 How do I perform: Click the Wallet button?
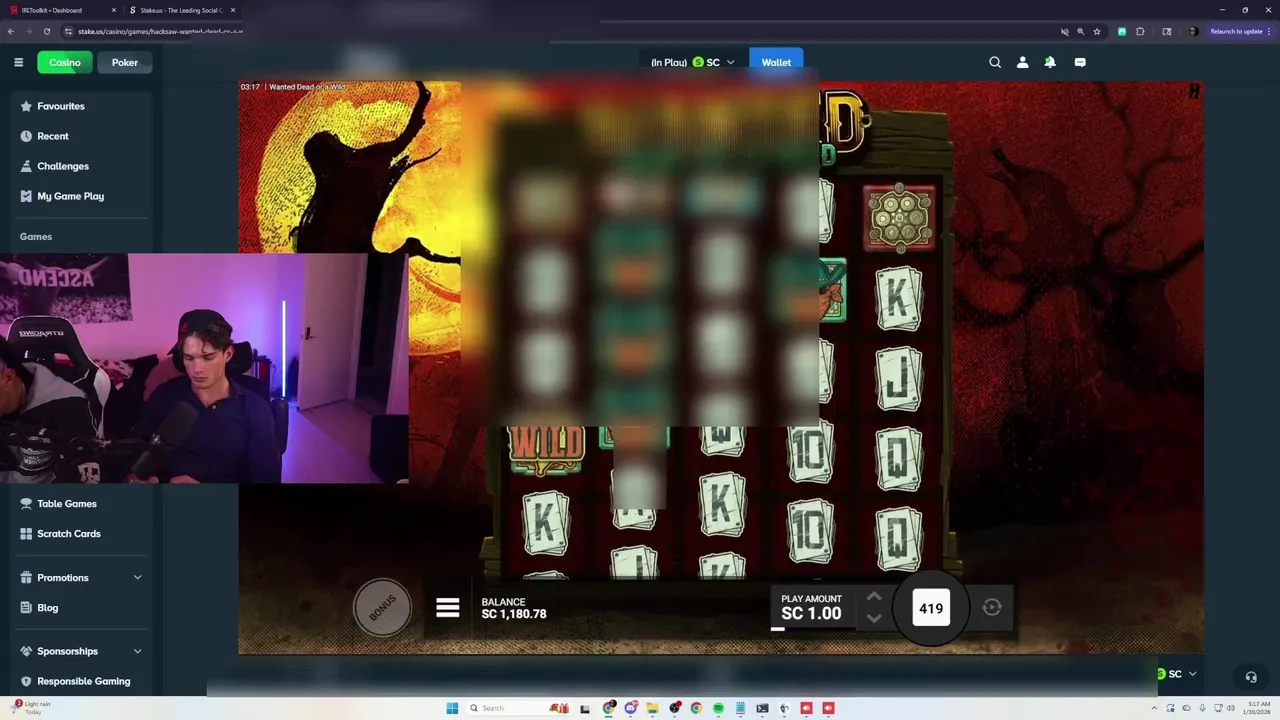pos(776,62)
